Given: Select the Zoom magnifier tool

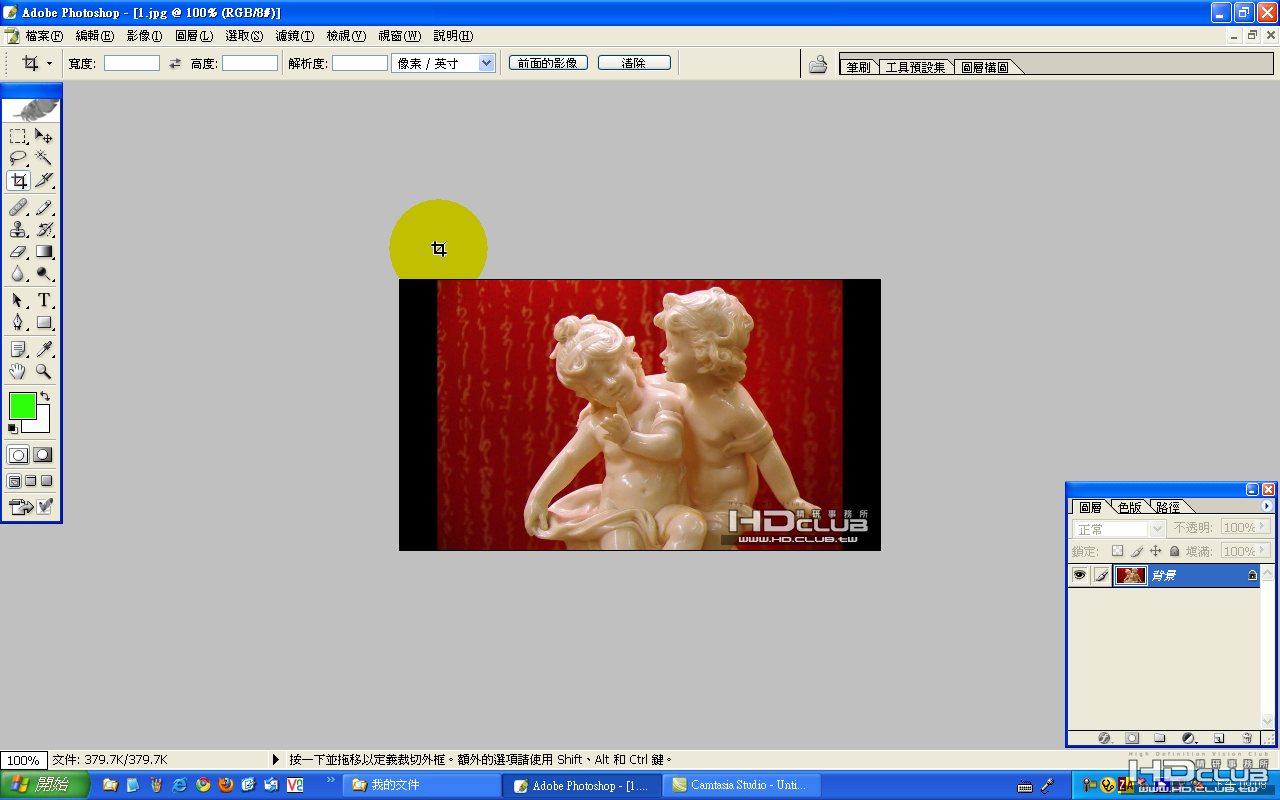Looking at the screenshot, I should point(44,371).
